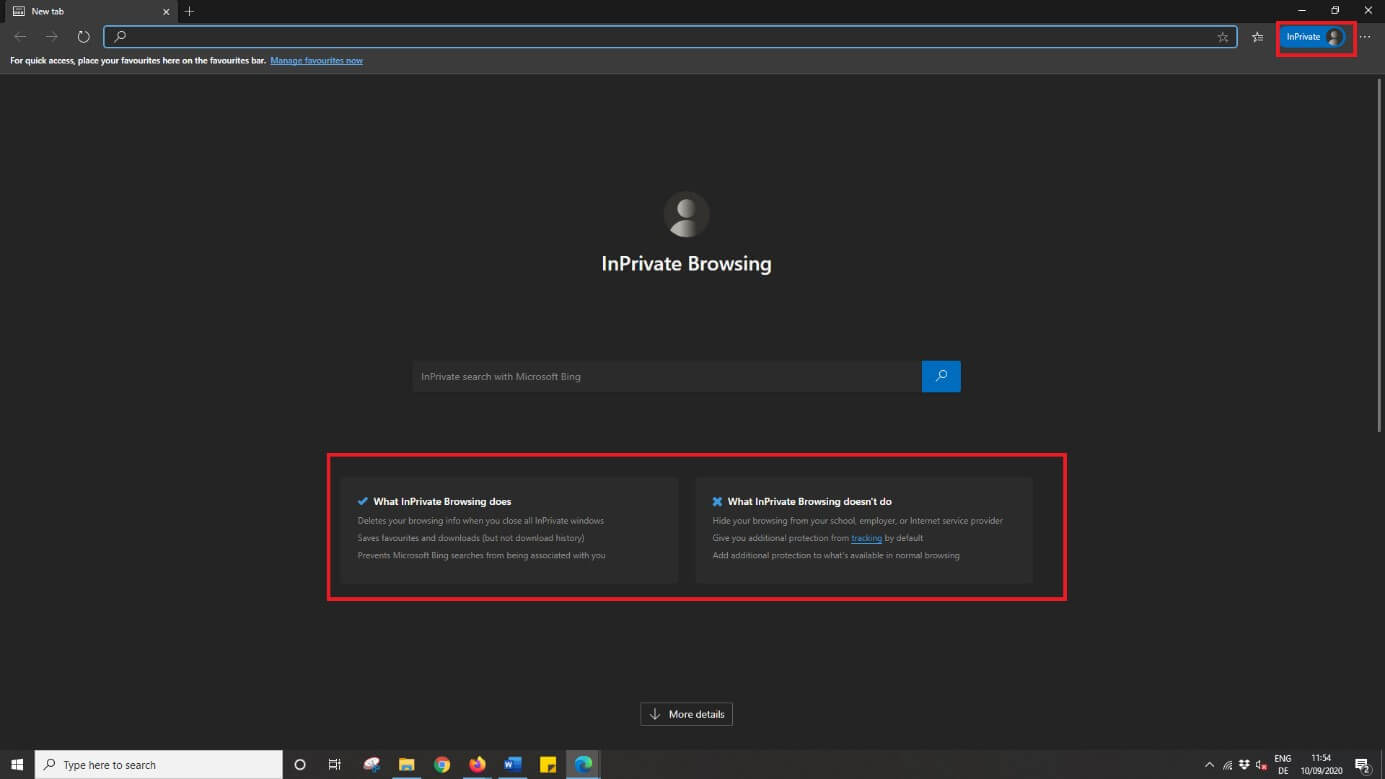
Task: Open Sticky Notes from taskbar
Action: click(x=548, y=765)
